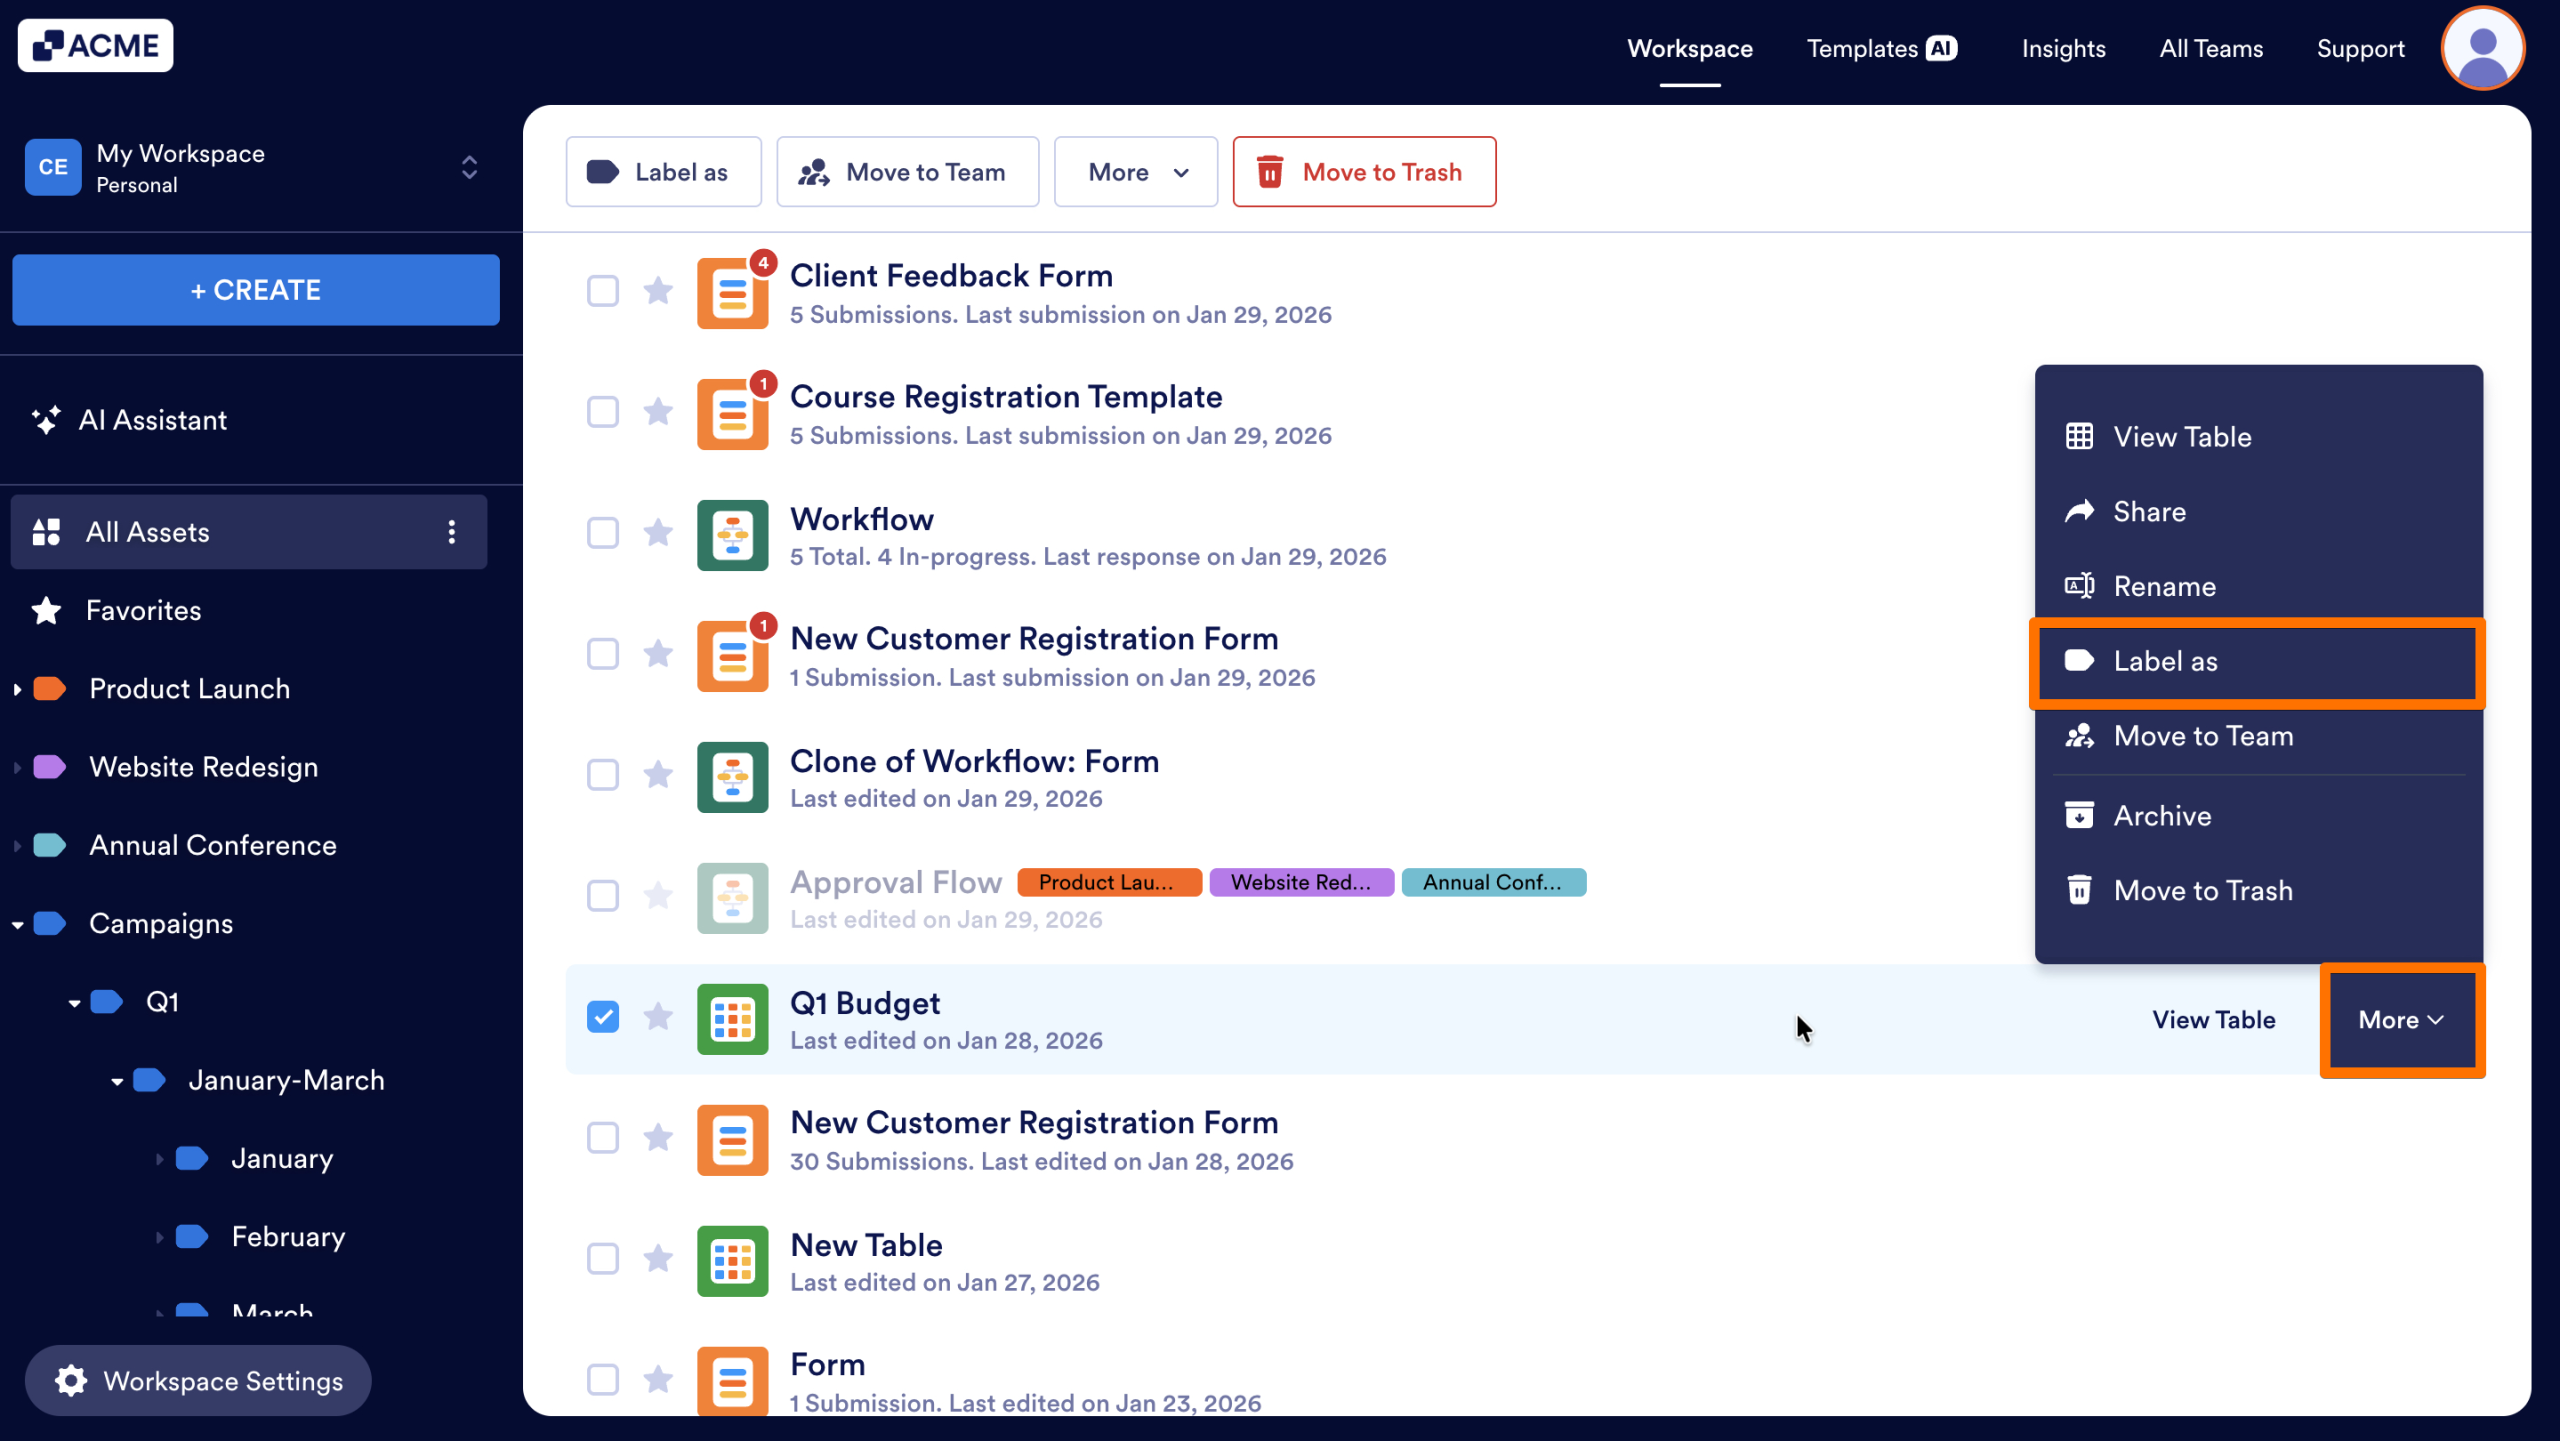Switch to the Insights tab
This screenshot has width=2560, height=1441.
pyautogui.click(x=2063, y=48)
